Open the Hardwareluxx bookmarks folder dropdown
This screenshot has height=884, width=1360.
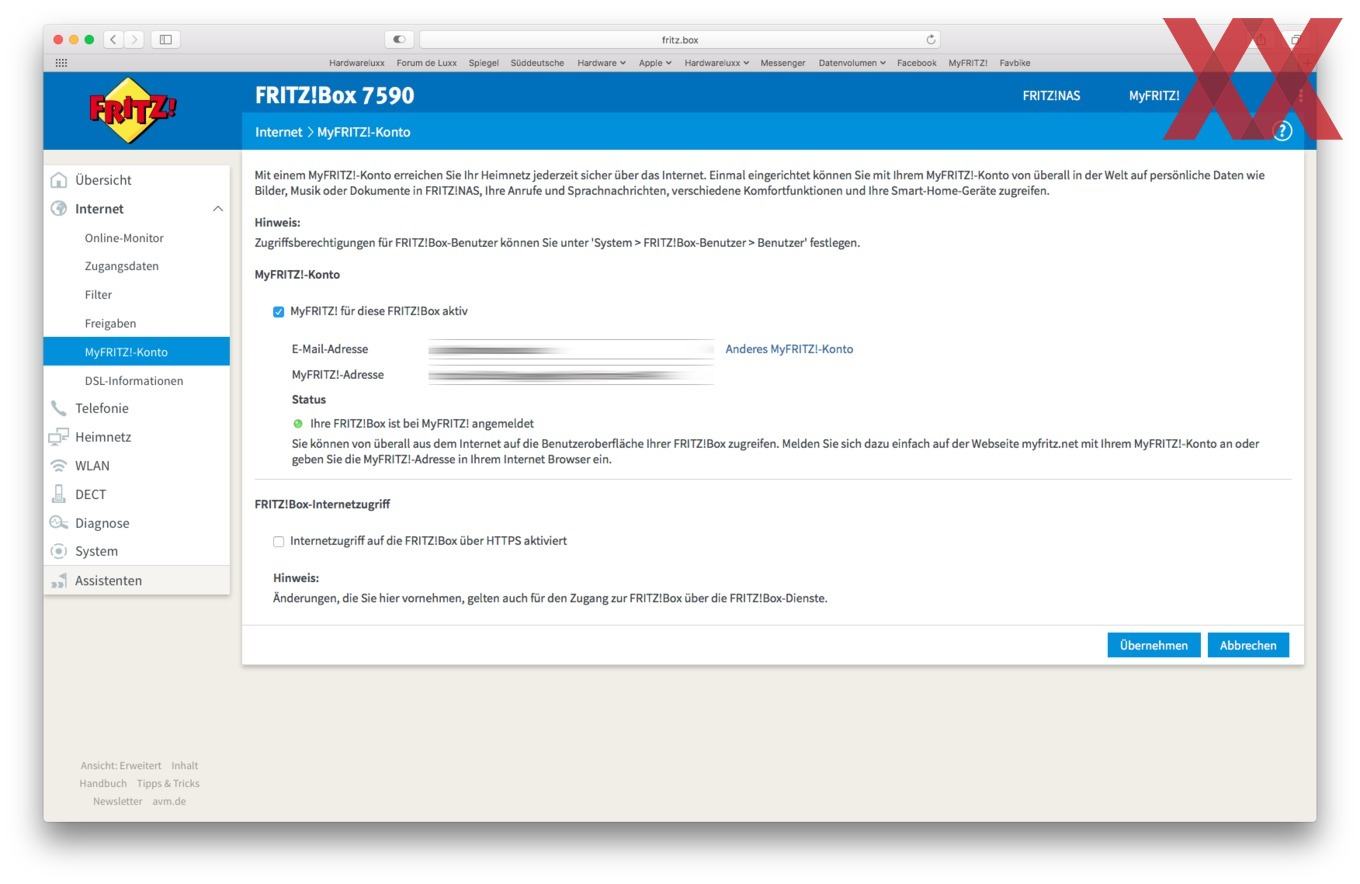tap(716, 63)
